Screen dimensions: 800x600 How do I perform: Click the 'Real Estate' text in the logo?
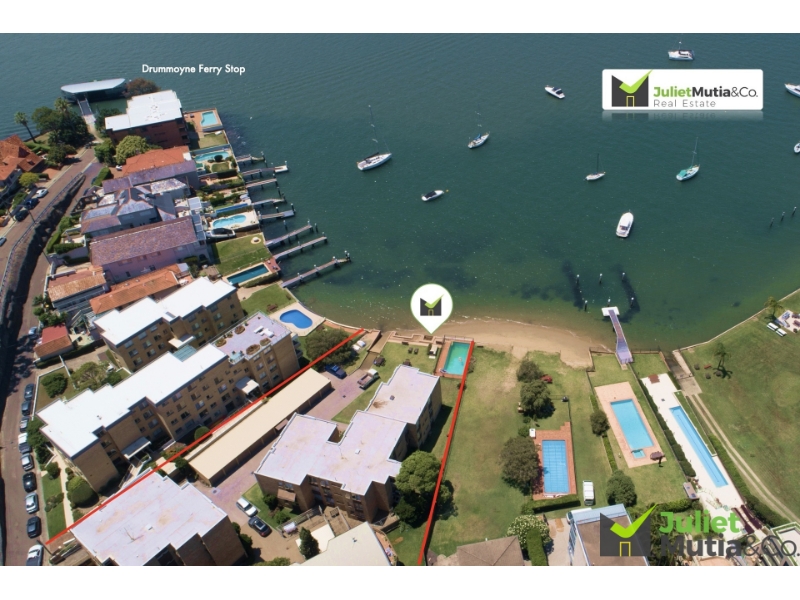pos(684,104)
